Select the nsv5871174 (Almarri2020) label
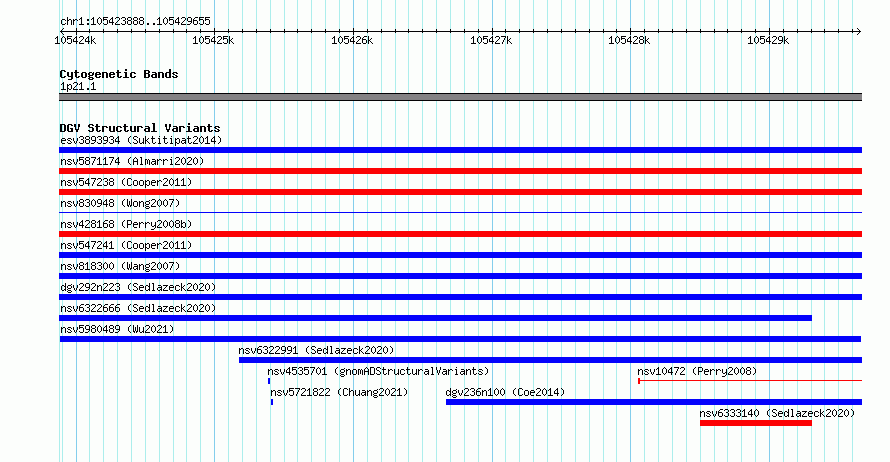890x462 pixels. point(132,161)
